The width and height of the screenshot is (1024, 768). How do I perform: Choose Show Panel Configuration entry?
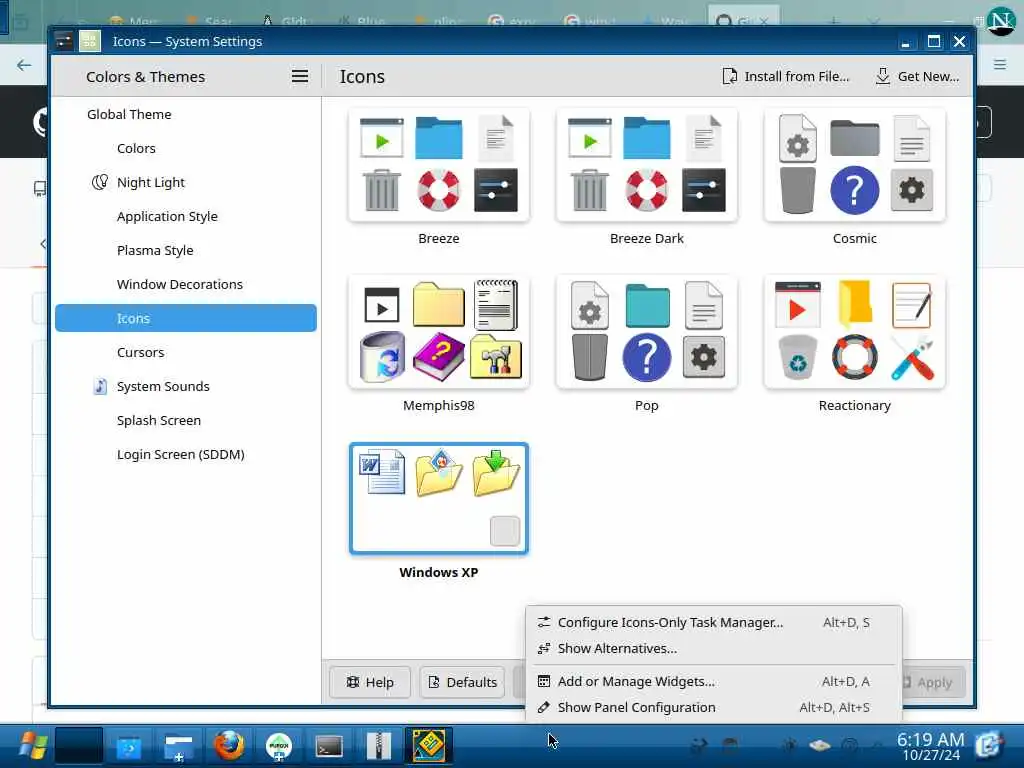pyautogui.click(x=714, y=707)
